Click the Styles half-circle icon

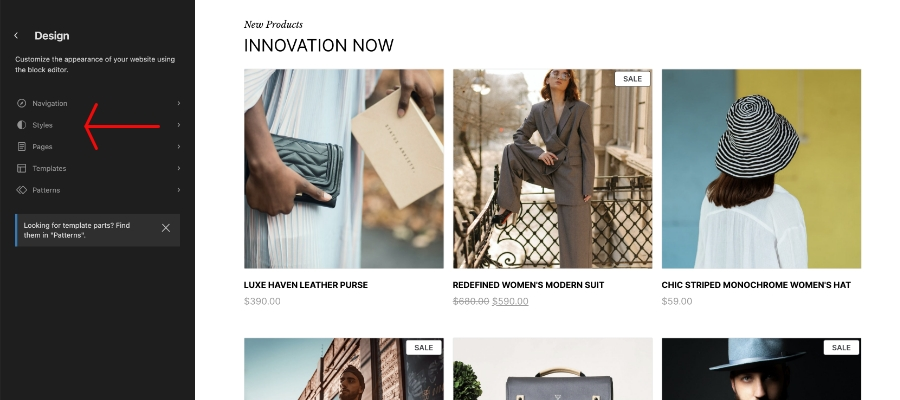(21, 125)
